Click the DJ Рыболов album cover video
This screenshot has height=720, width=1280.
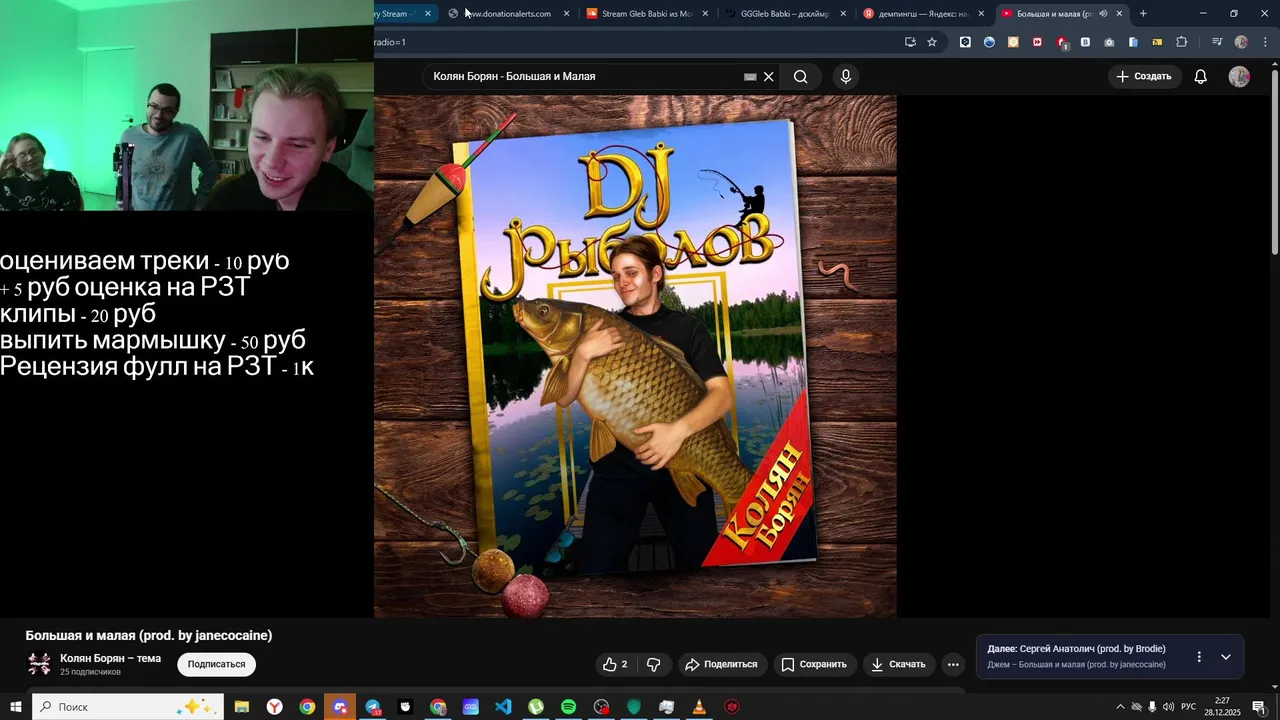[635, 356]
